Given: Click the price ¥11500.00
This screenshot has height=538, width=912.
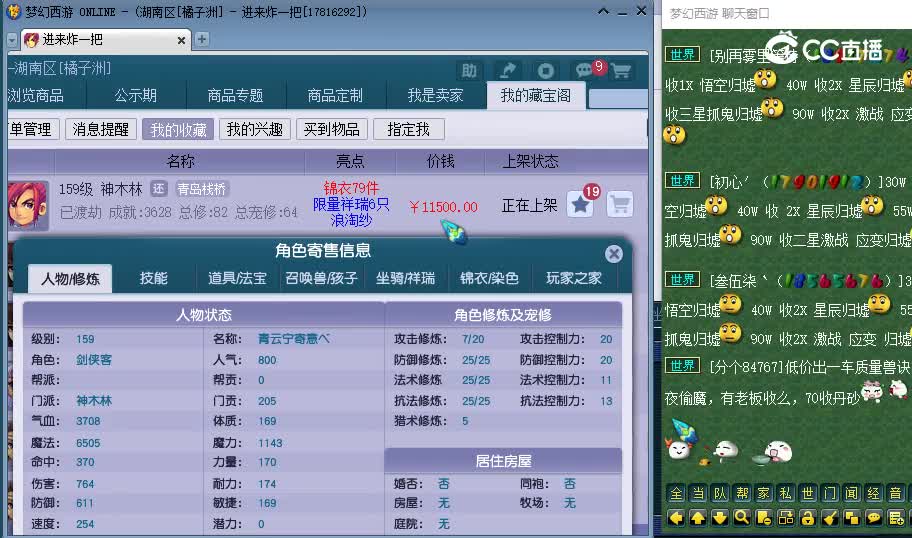Looking at the screenshot, I should point(443,207).
